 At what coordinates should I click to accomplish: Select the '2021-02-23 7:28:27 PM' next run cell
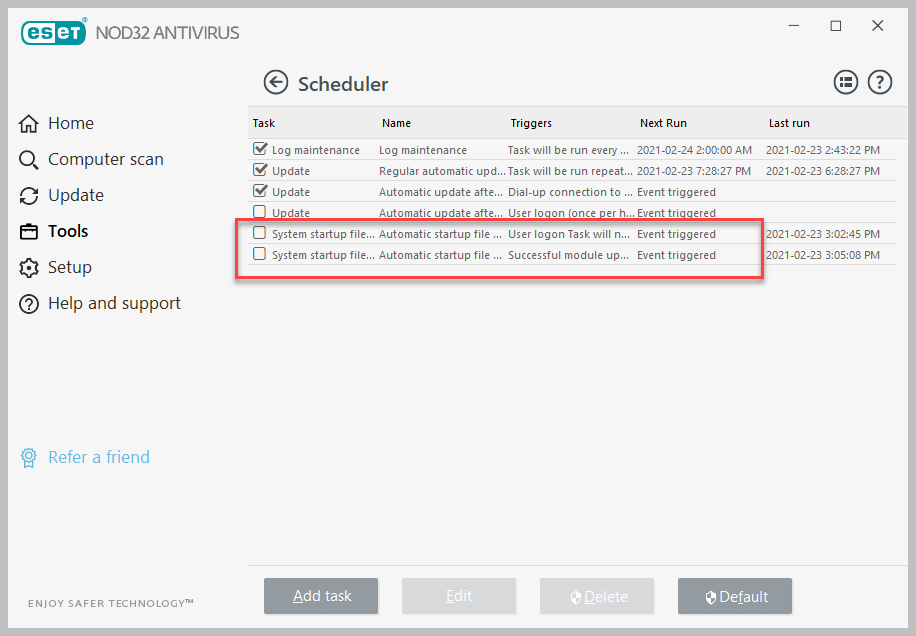pos(694,171)
